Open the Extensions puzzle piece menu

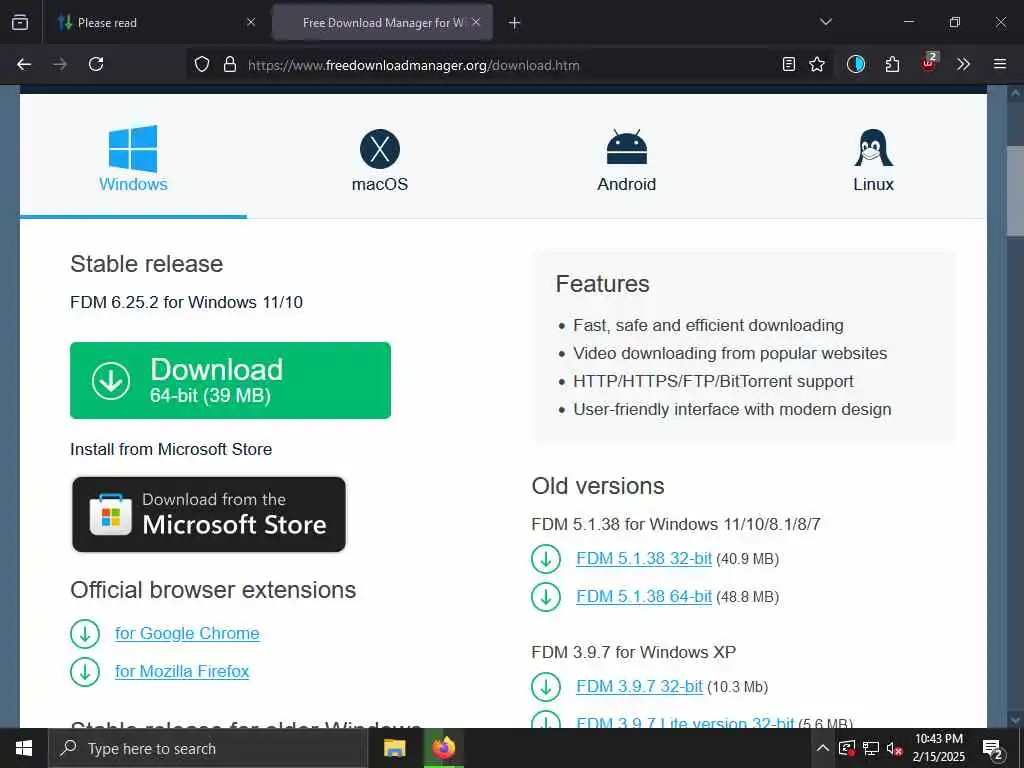[892, 64]
